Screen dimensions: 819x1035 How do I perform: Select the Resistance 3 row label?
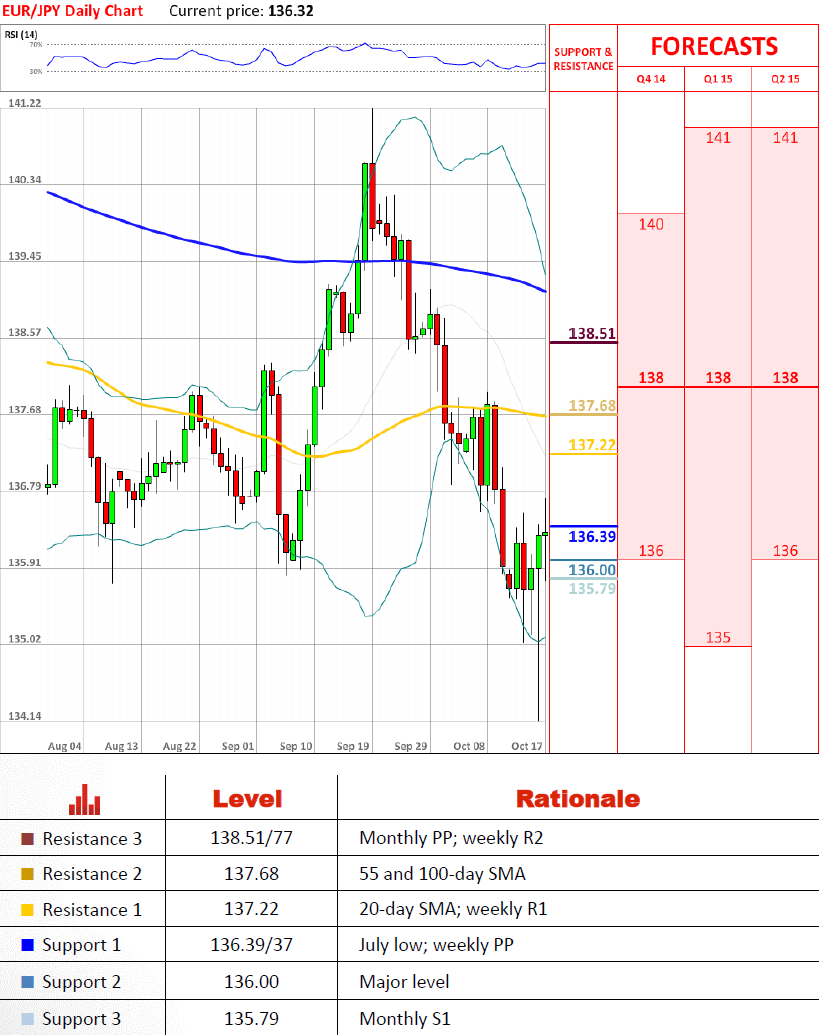point(92,839)
